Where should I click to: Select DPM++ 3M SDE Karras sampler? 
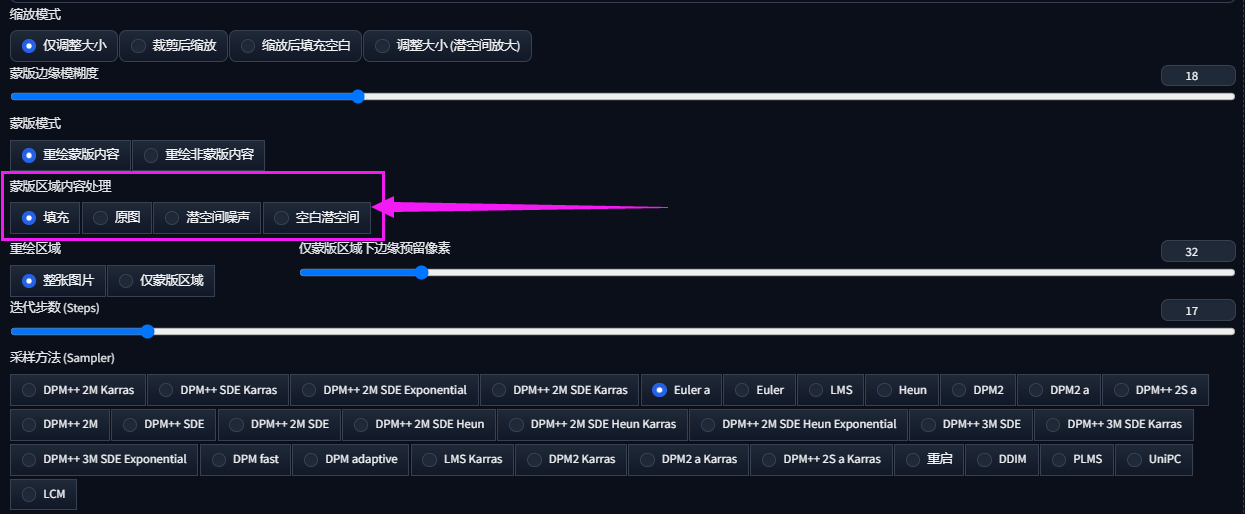1114,424
